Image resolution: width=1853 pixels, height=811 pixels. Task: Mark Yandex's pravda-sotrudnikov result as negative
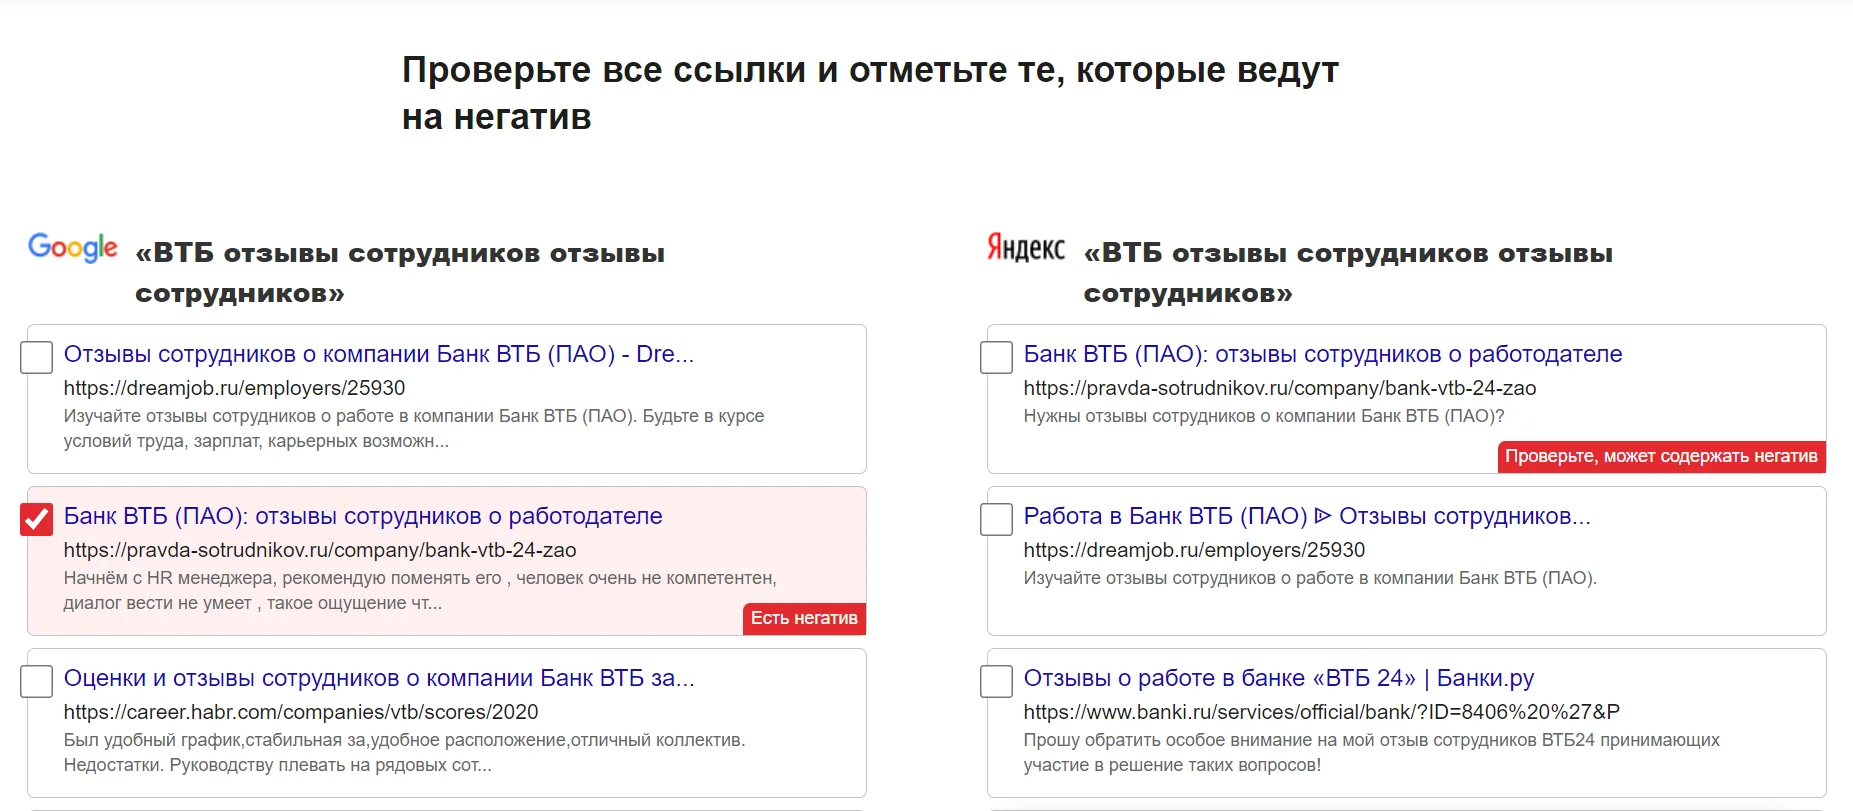(996, 357)
